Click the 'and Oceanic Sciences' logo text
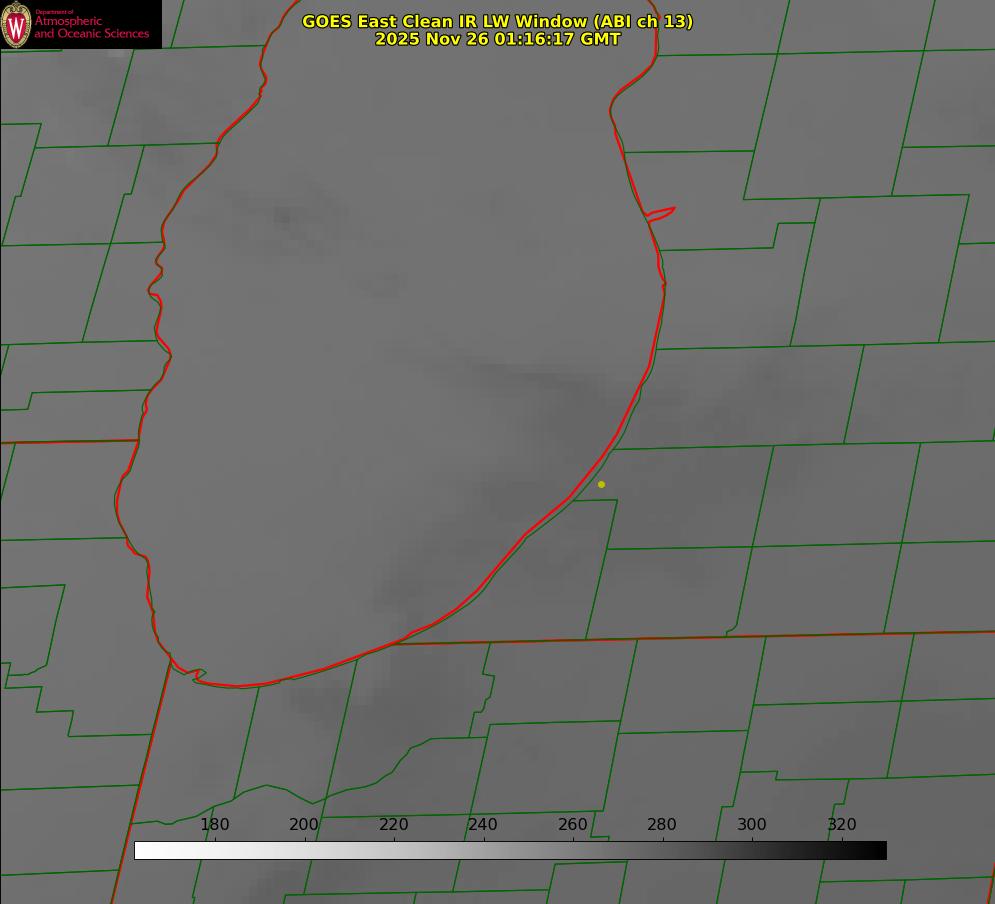 [91, 34]
